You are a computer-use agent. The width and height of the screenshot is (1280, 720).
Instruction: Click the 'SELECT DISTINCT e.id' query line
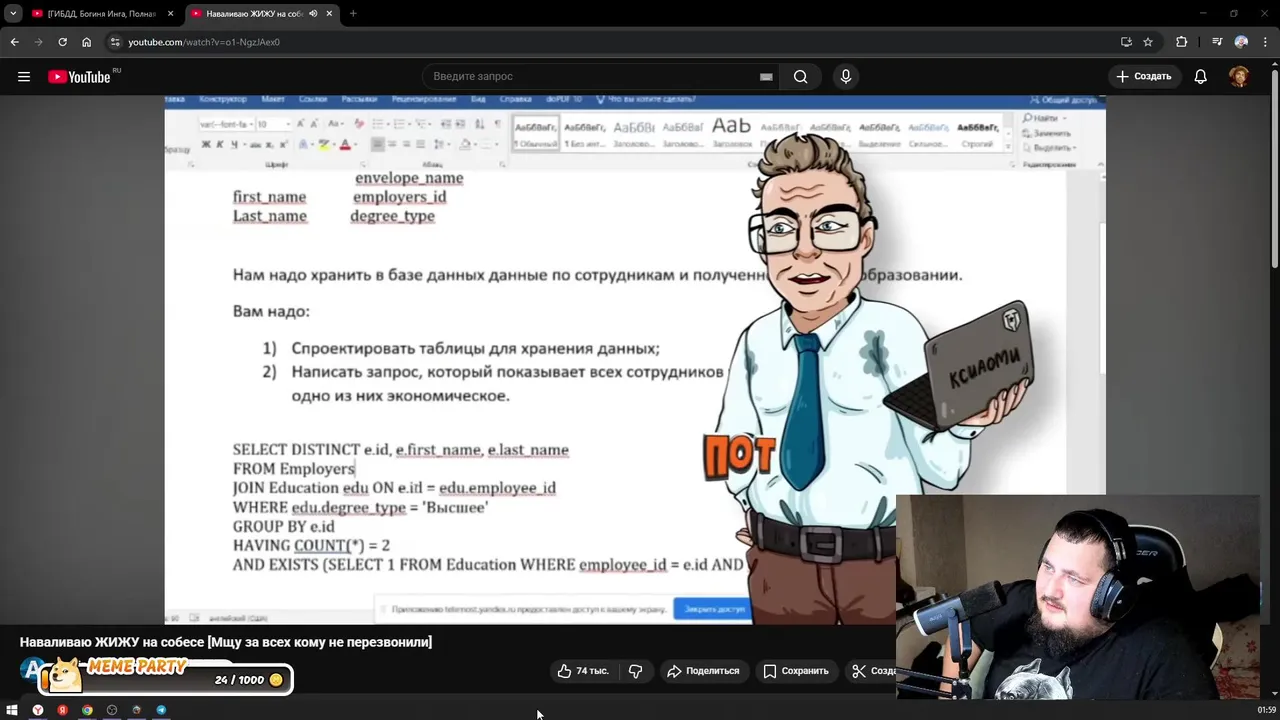(x=401, y=450)
